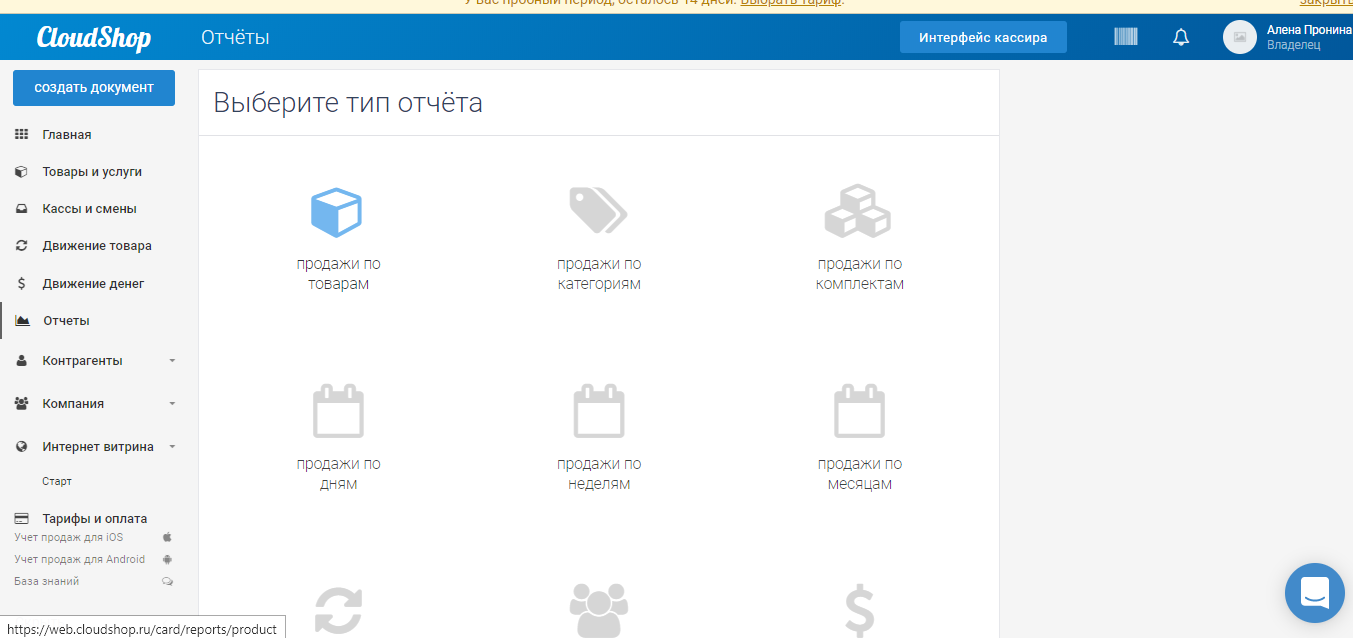The width and height of the screenshot is (1353, 638).
Task: Open the 'продажи по товарам' cube report icon
Action: (x=338, y=210)
